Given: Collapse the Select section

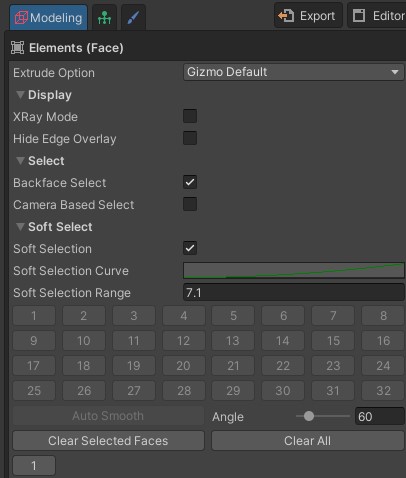Looking at the screenshot, I should click(x=20, y=161).
